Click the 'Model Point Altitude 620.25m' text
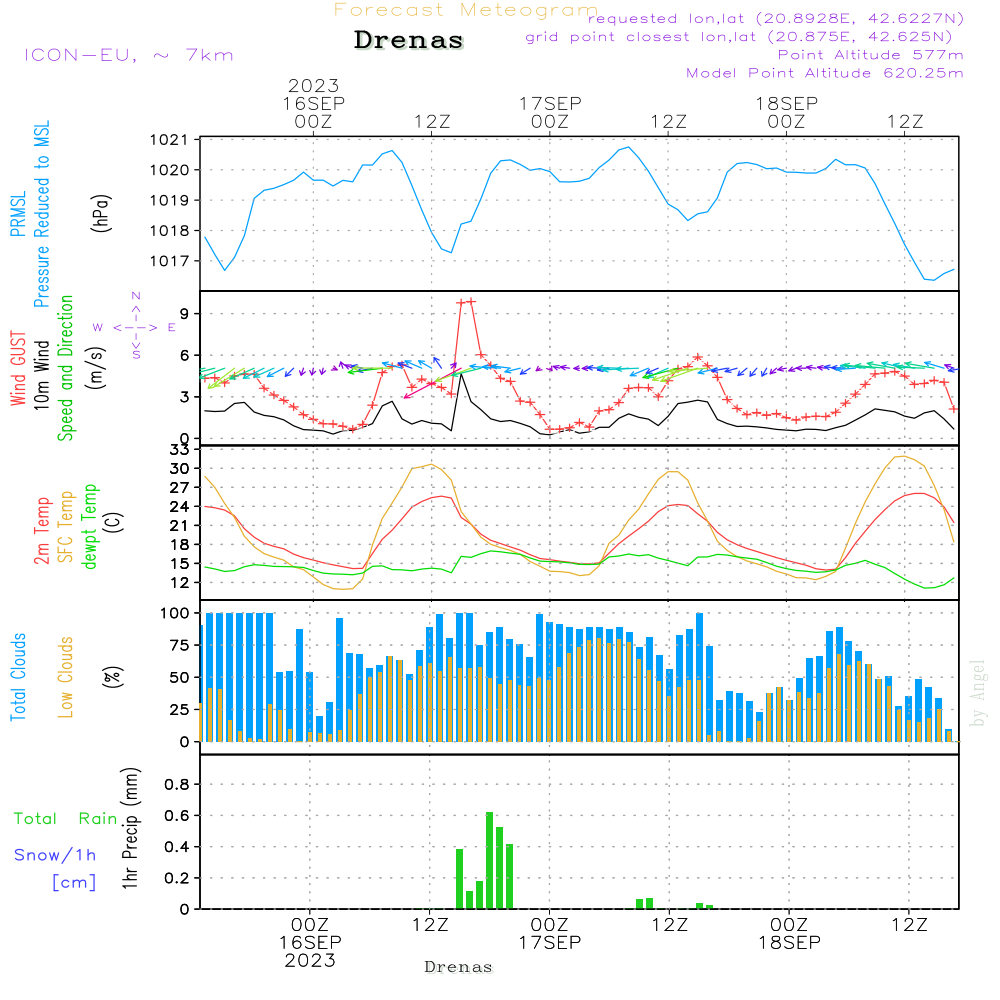Image resolution: width=1000 pixels, height=1000 pixels. [825, 73]
